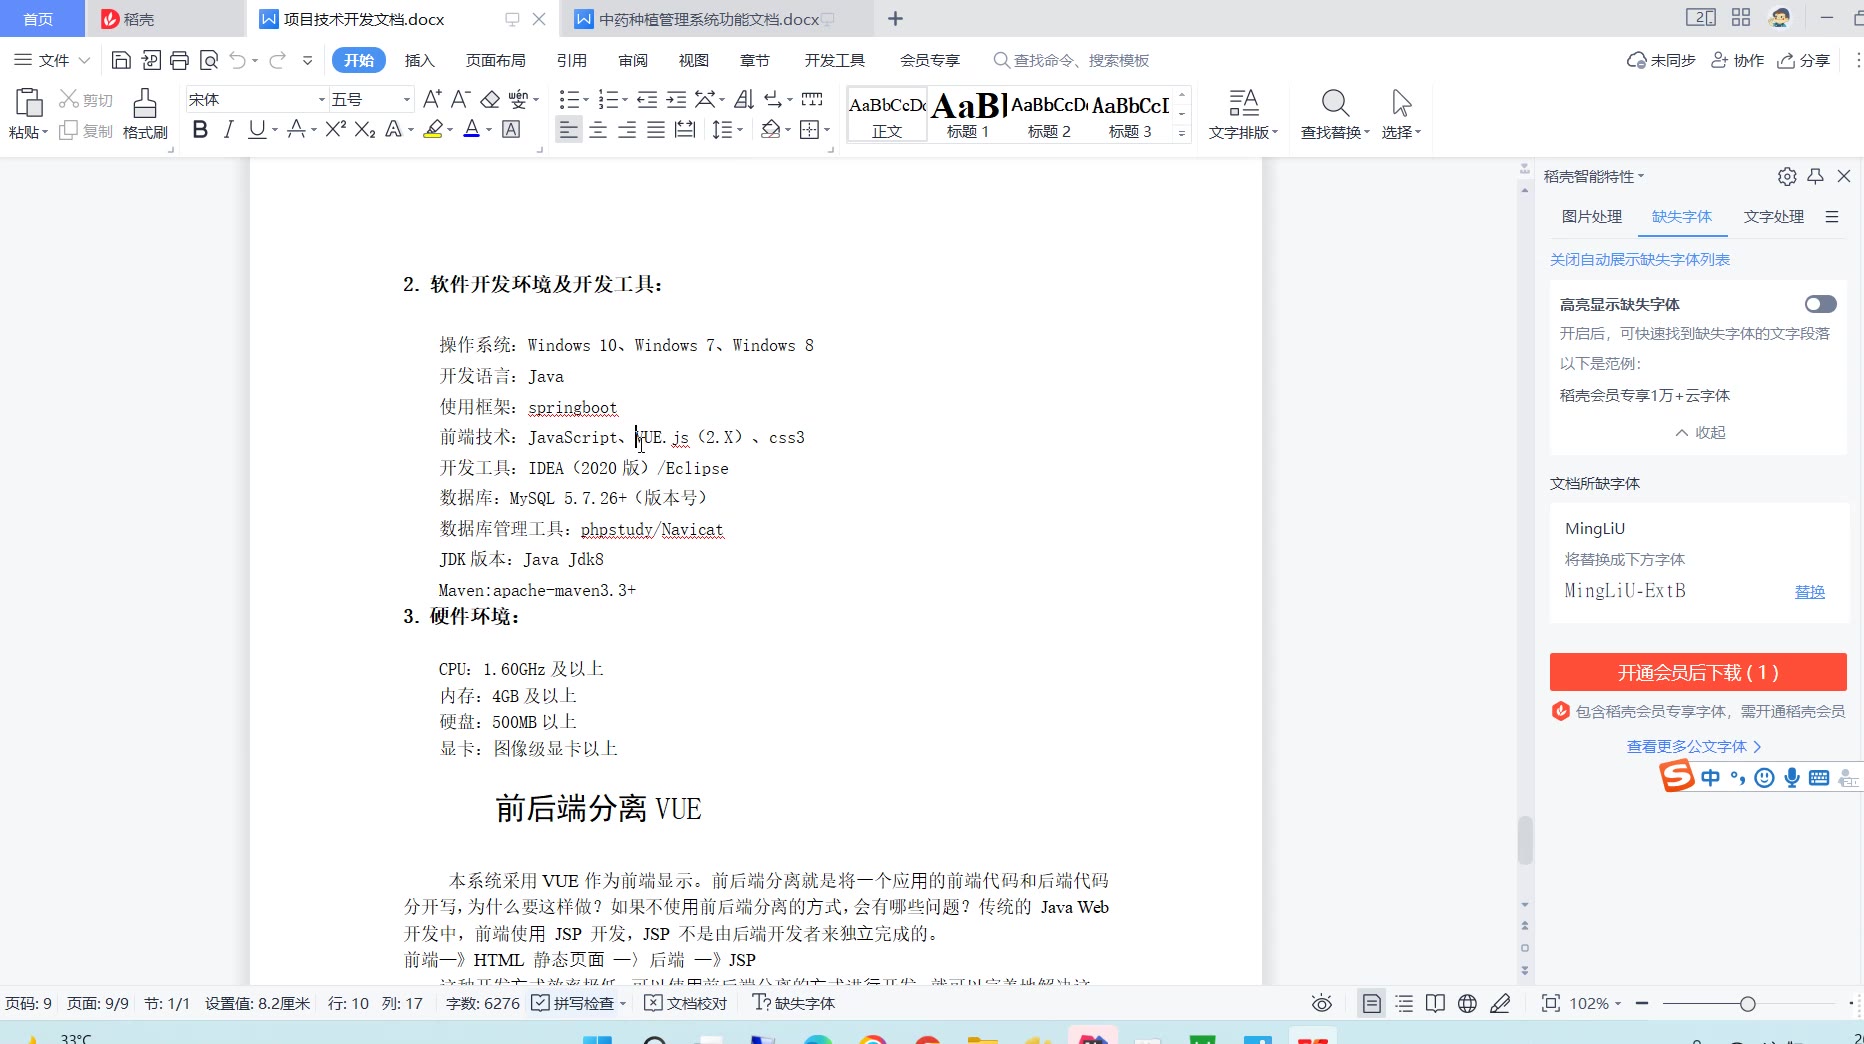Click the settings gear in the side panel
Screen dimensions: 1864x1044
click(x=1787, y=176)
